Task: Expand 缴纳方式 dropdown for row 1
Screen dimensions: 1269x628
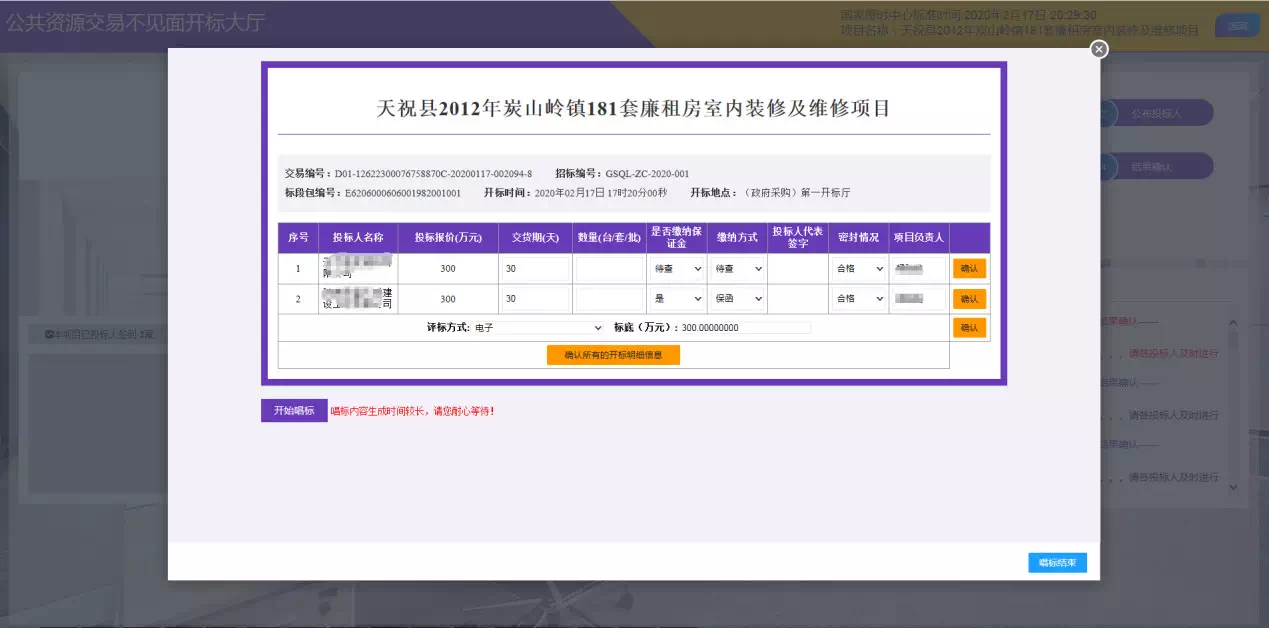Action: 738,269
